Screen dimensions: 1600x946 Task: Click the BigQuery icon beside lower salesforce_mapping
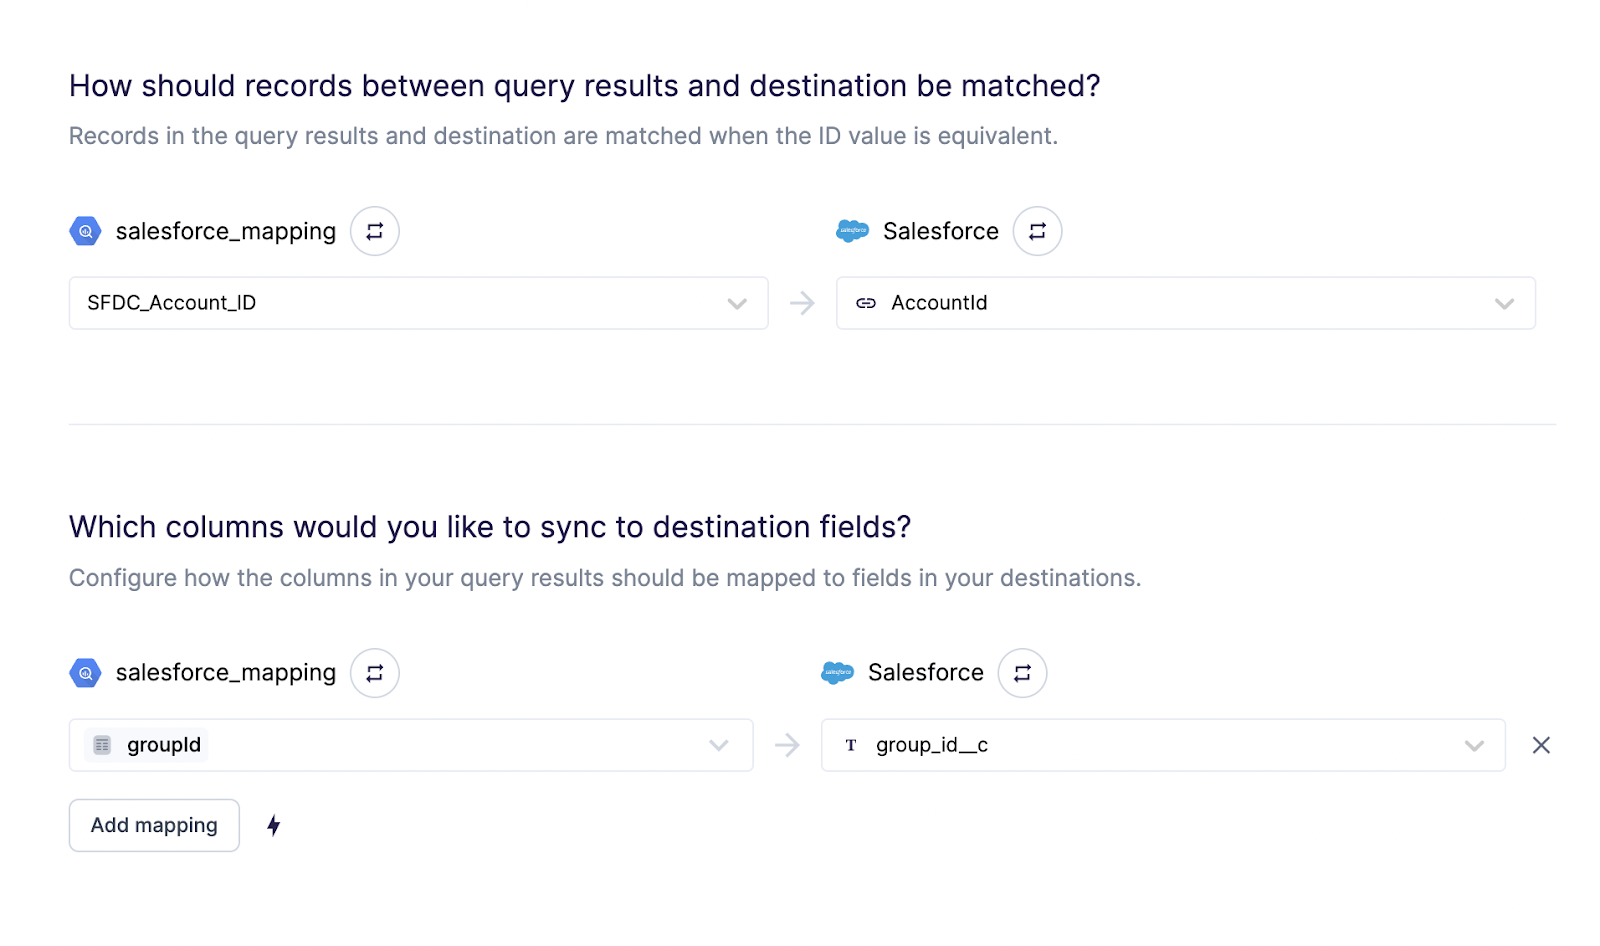85,673
